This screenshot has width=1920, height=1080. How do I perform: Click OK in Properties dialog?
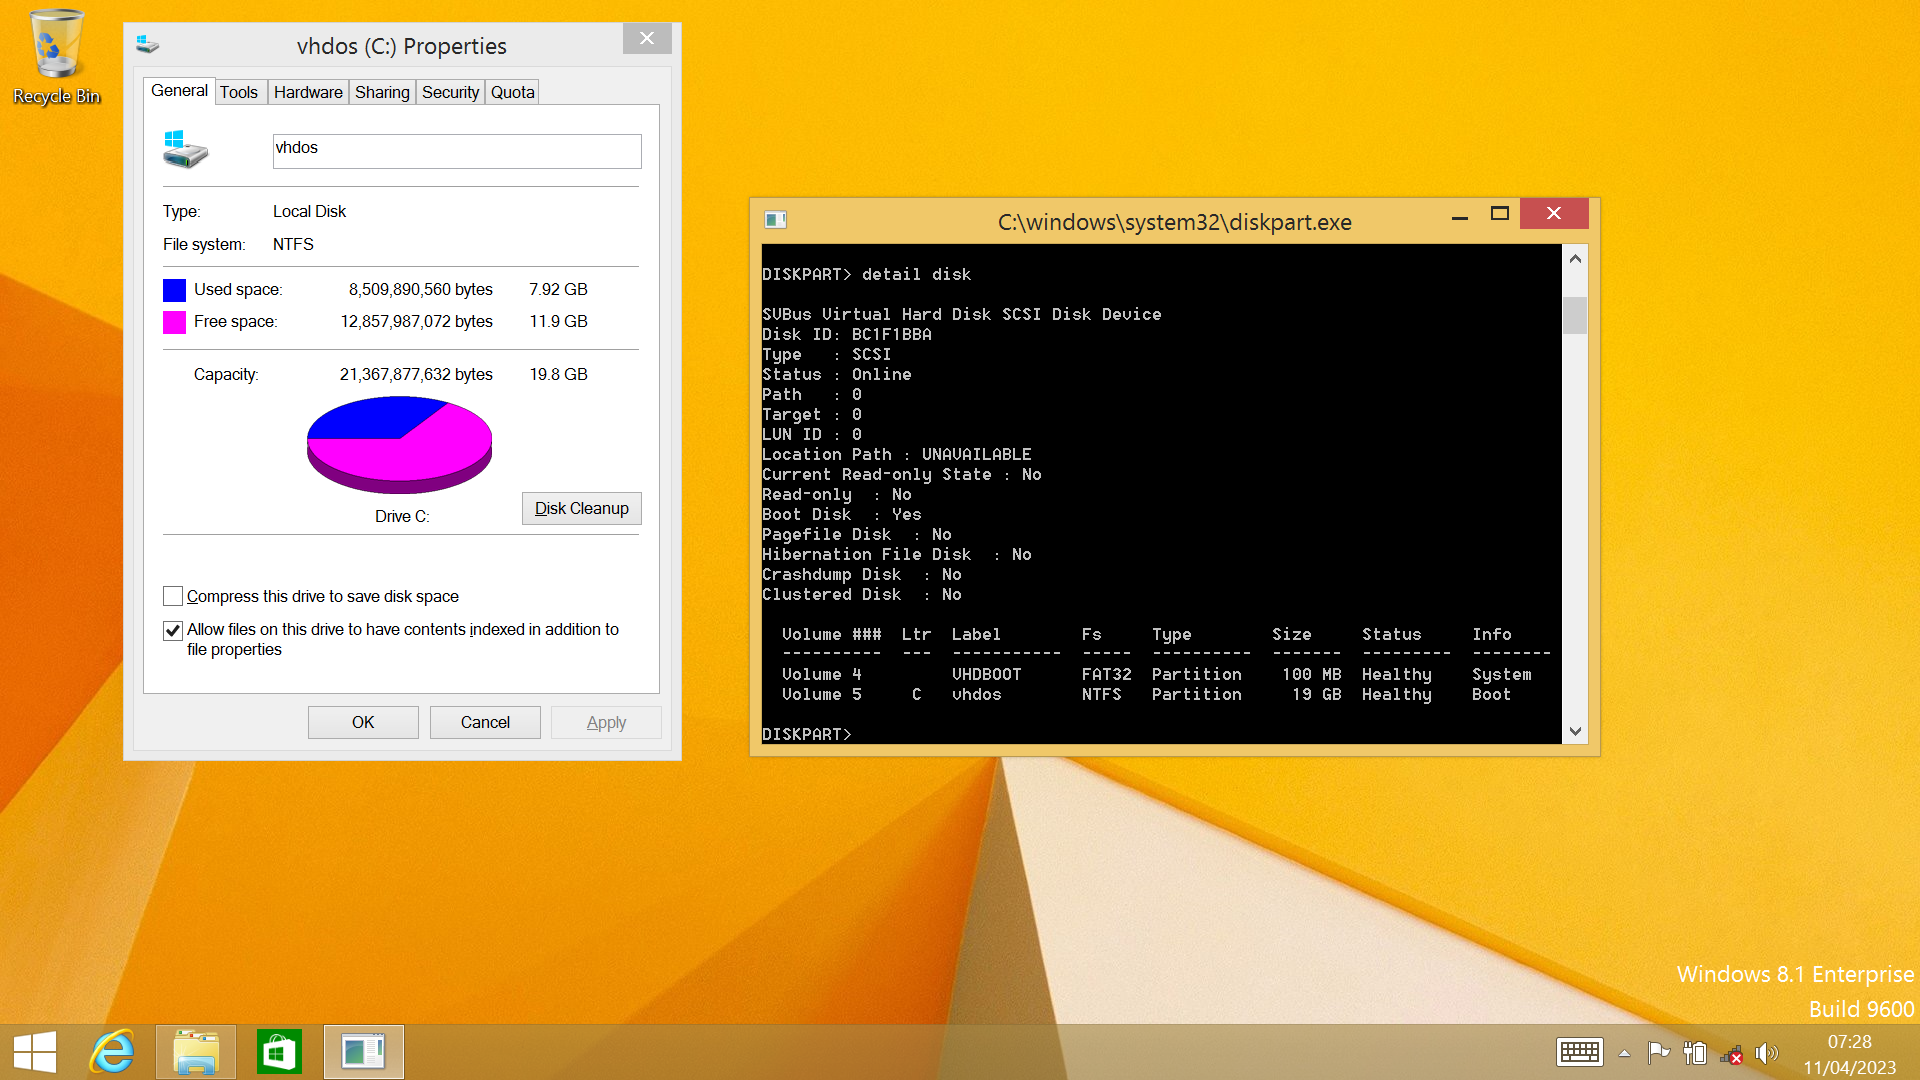click(x=363, y=722)
